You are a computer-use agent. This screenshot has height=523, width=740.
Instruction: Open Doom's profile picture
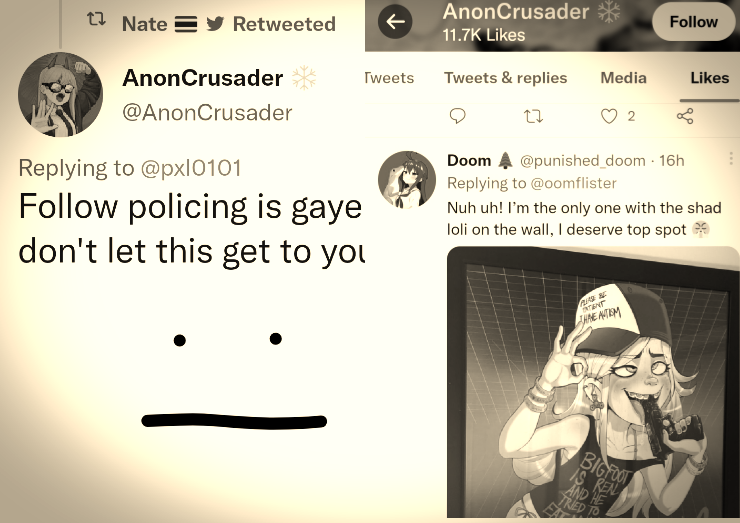click(x=407, y=180)
